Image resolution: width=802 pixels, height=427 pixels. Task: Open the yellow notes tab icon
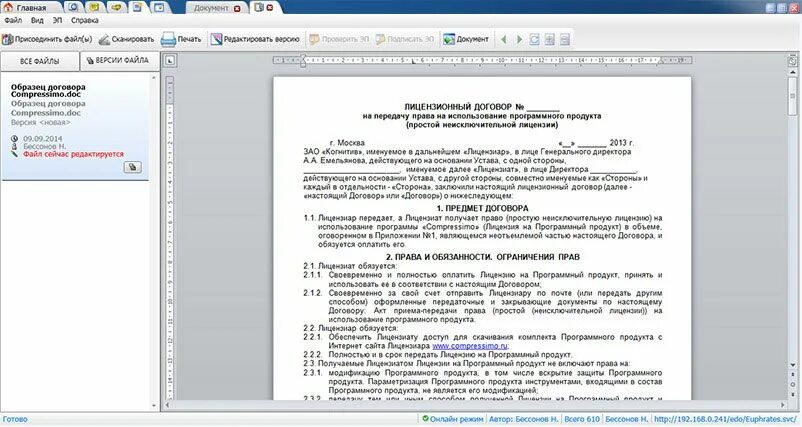pos(94,8)
